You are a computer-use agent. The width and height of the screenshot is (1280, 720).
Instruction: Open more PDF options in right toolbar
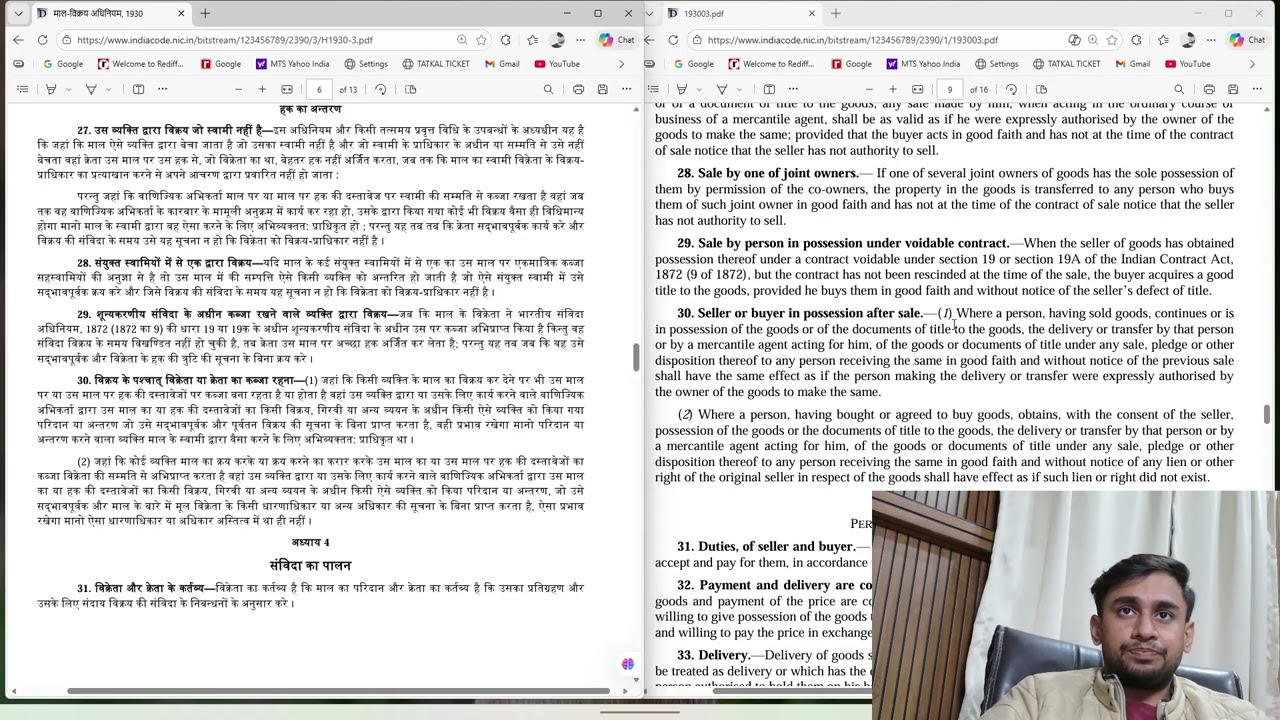pos(1257,89)
